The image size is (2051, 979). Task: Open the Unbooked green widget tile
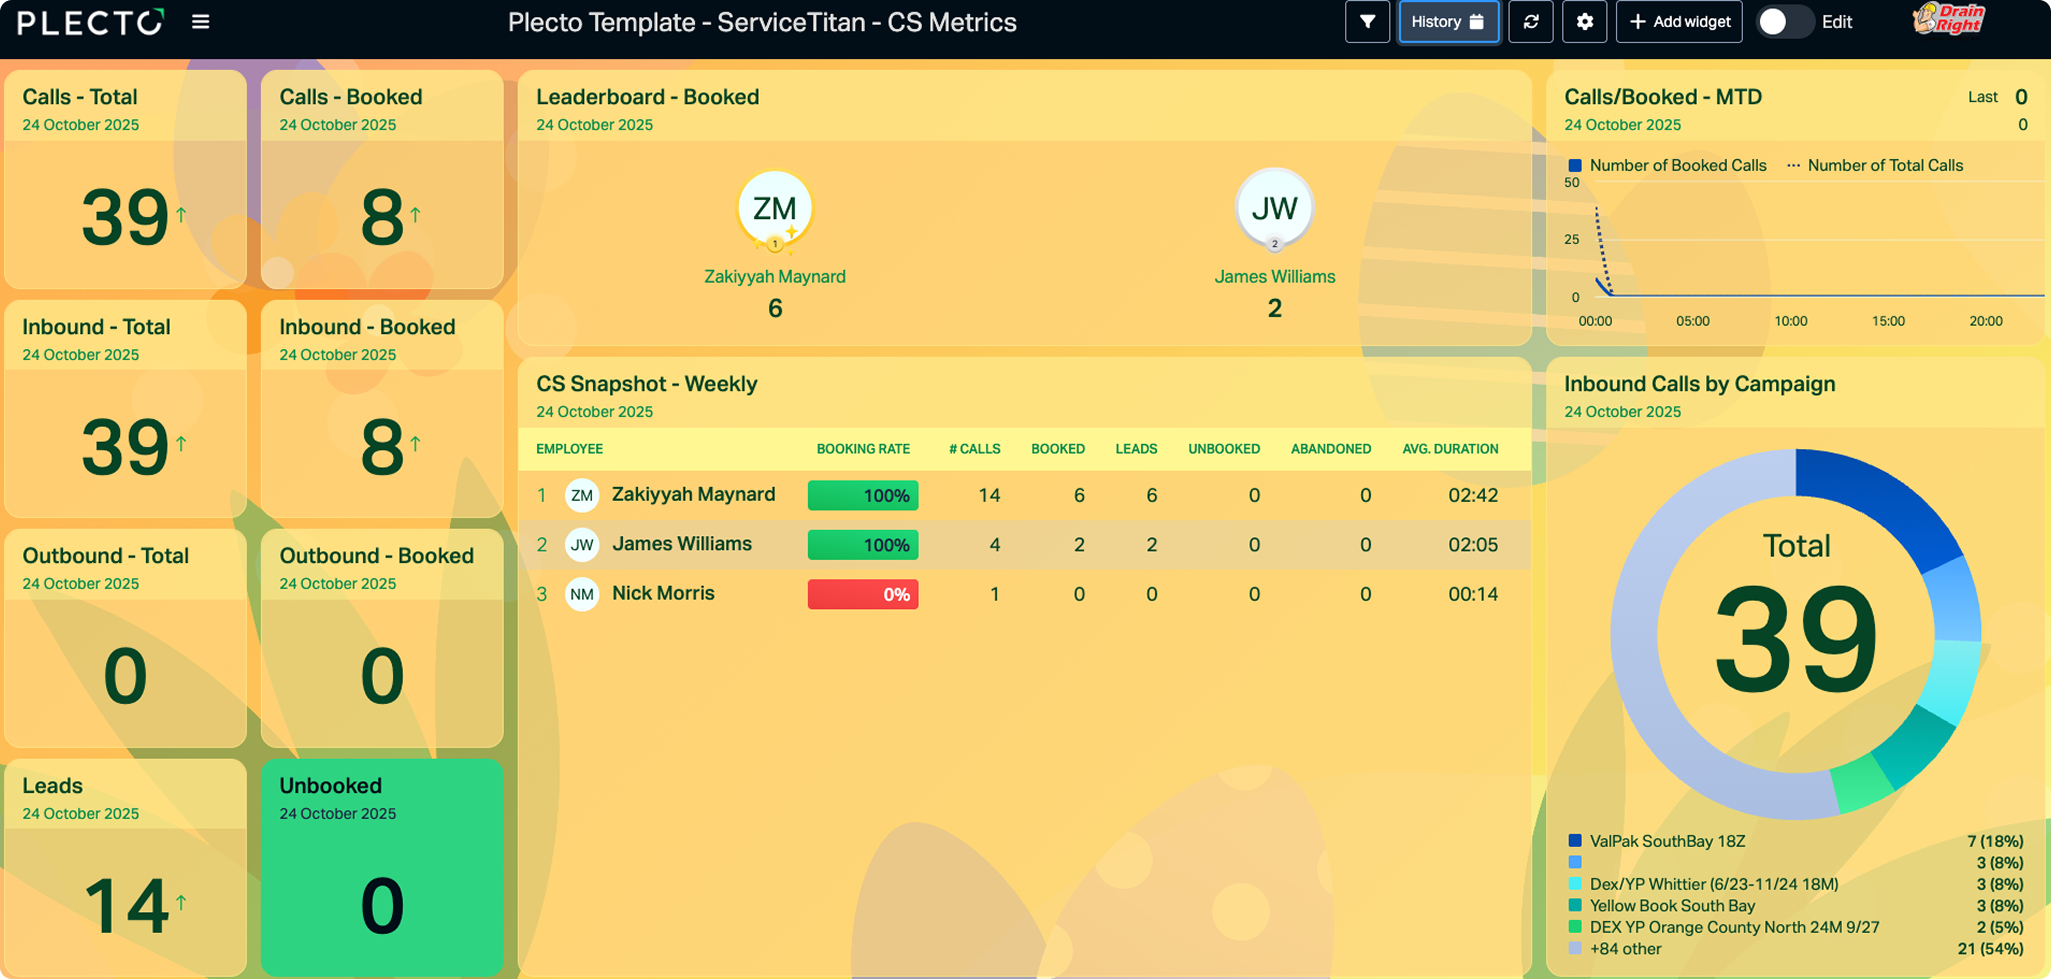(382, 867)
